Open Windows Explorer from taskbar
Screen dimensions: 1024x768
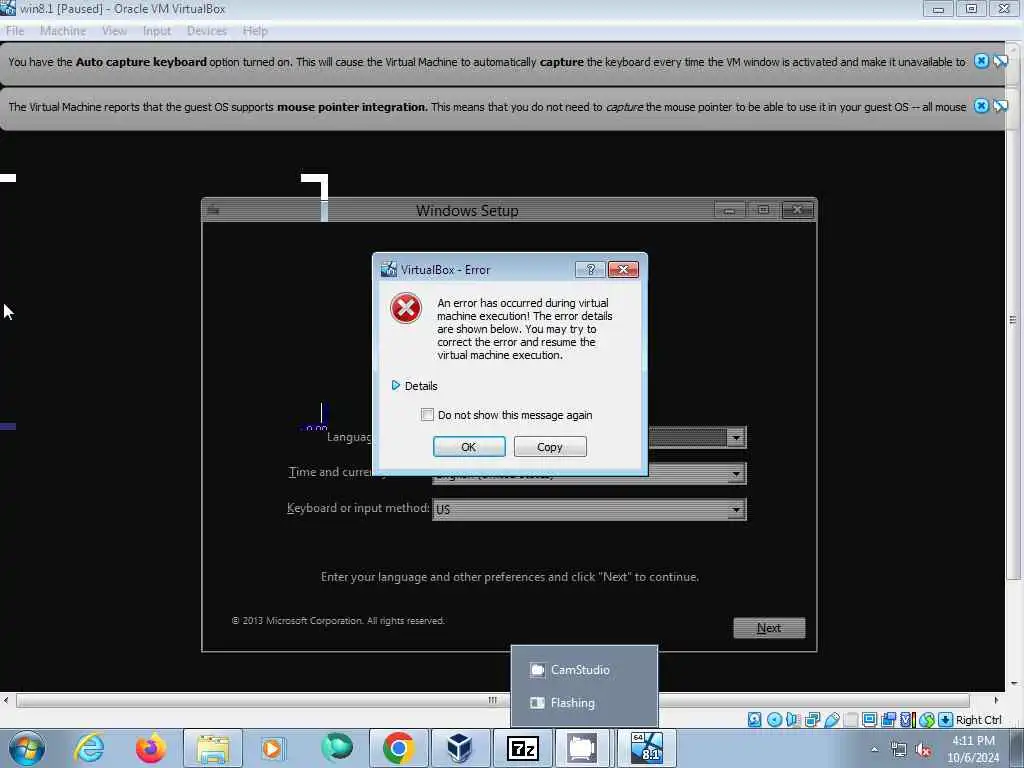[x=212, y=748]
